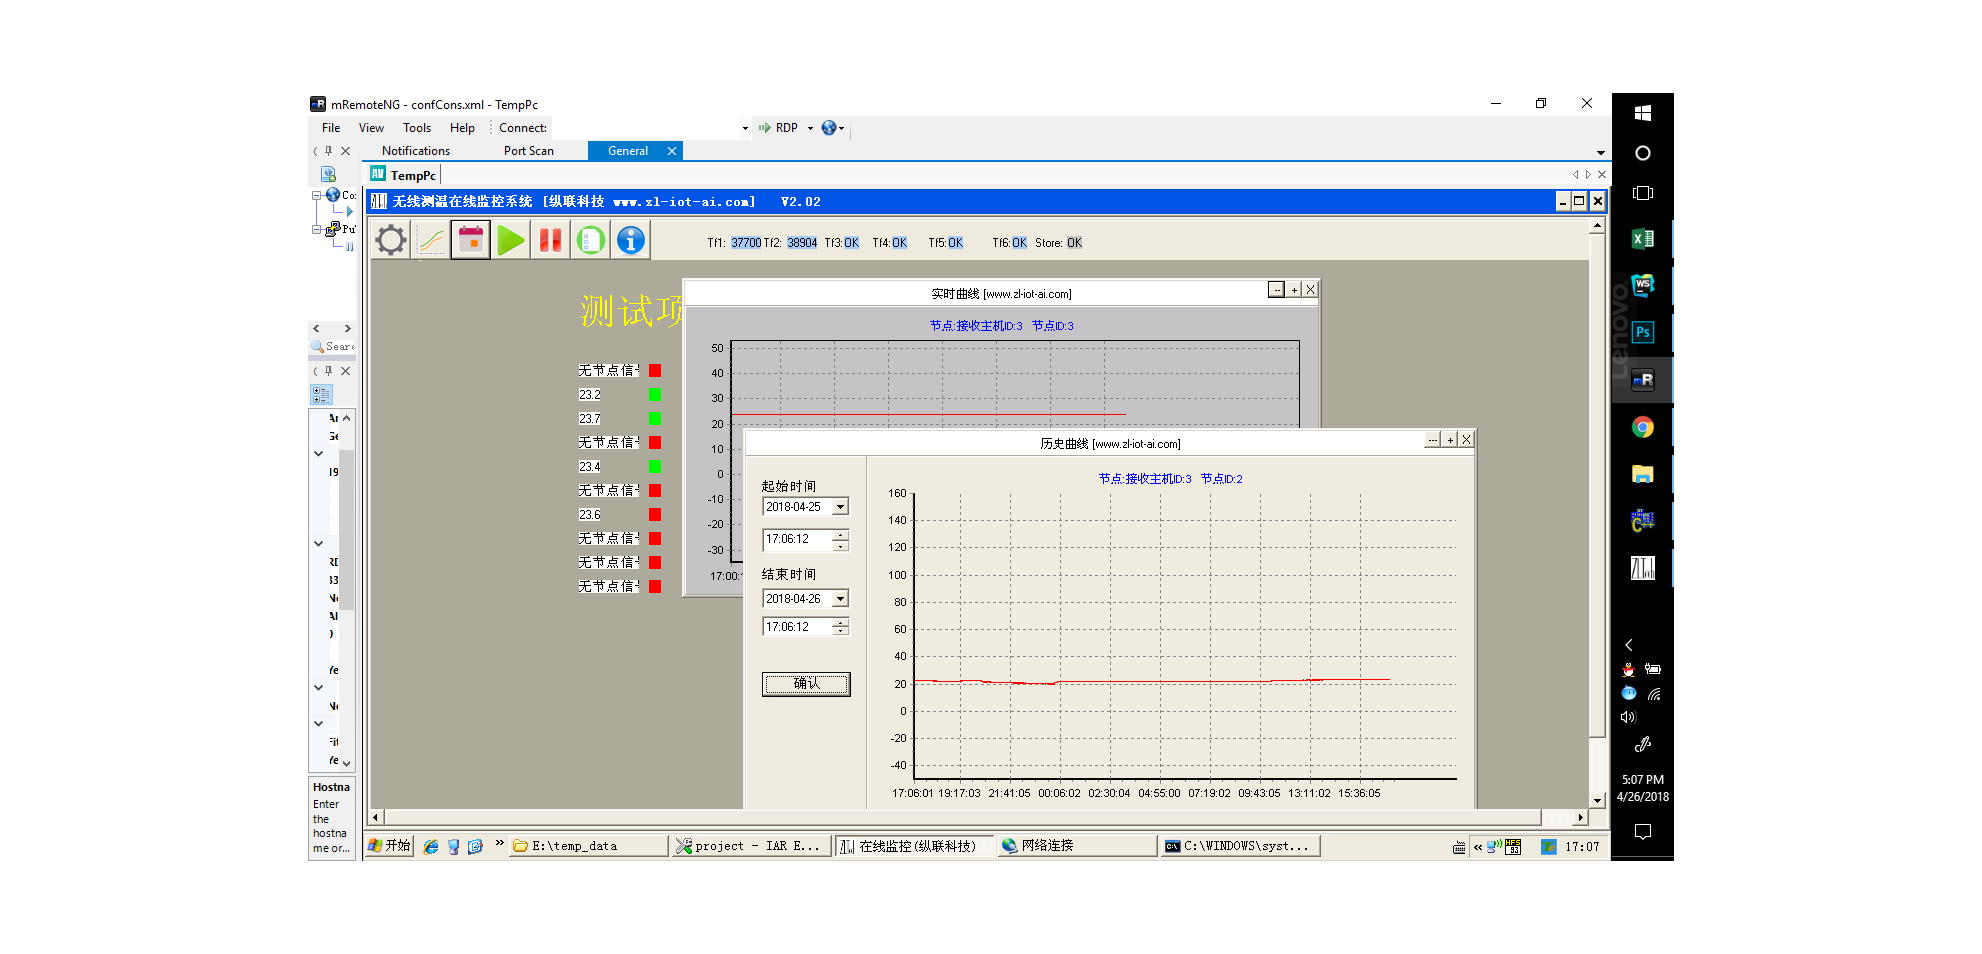The width and height of the screenshot is (1982, 954).
Task: Select the General tab
Action: pos(628,151)
